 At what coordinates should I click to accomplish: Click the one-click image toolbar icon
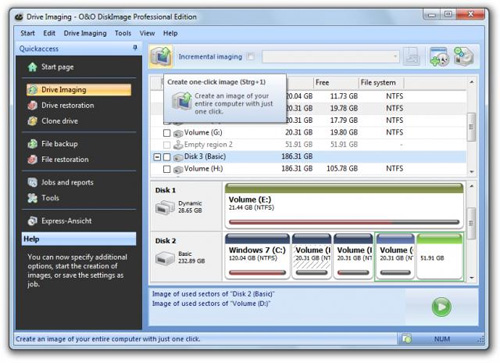tap(161, 56)
